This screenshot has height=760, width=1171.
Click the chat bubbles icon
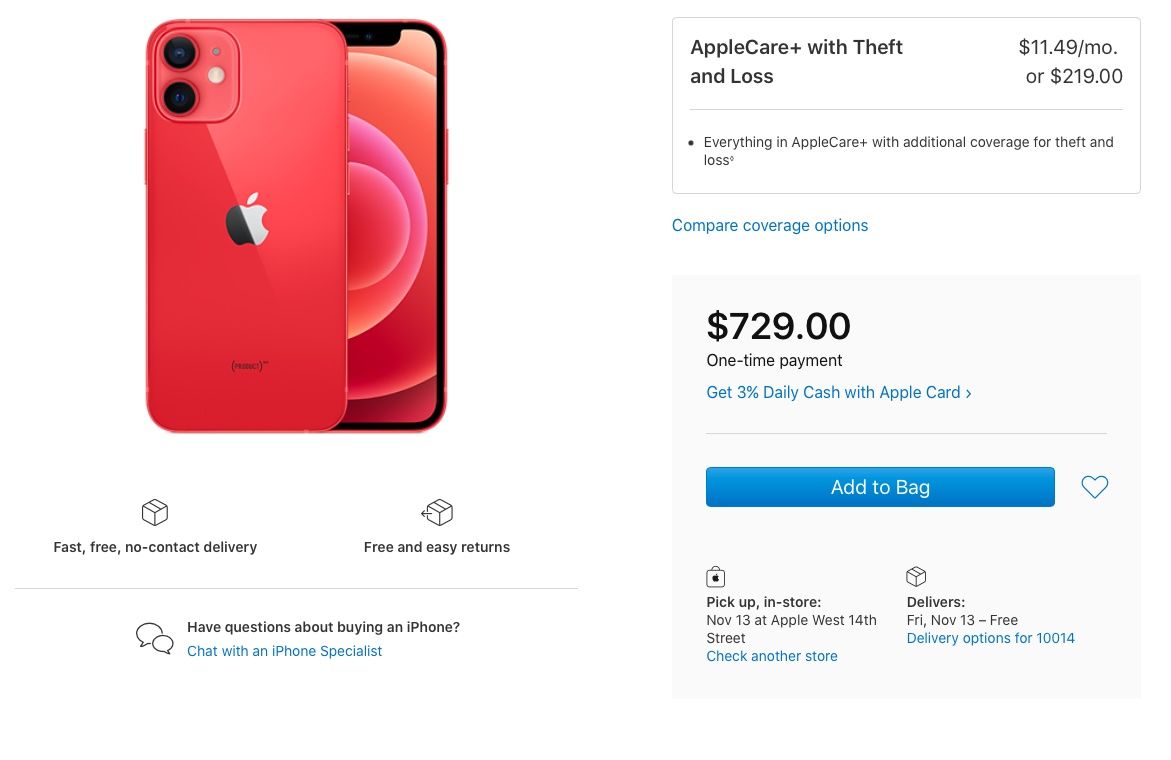tap(154, 637)
